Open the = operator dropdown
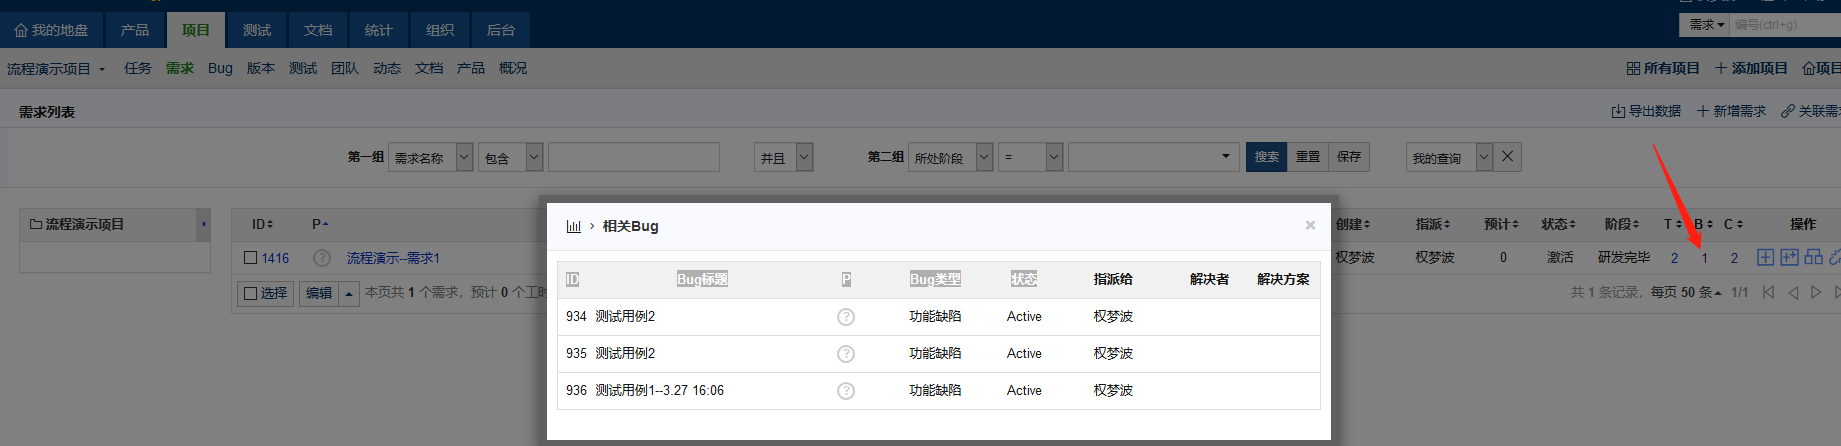Screen dimensions: 1841x446 (x=1030, y=157)
